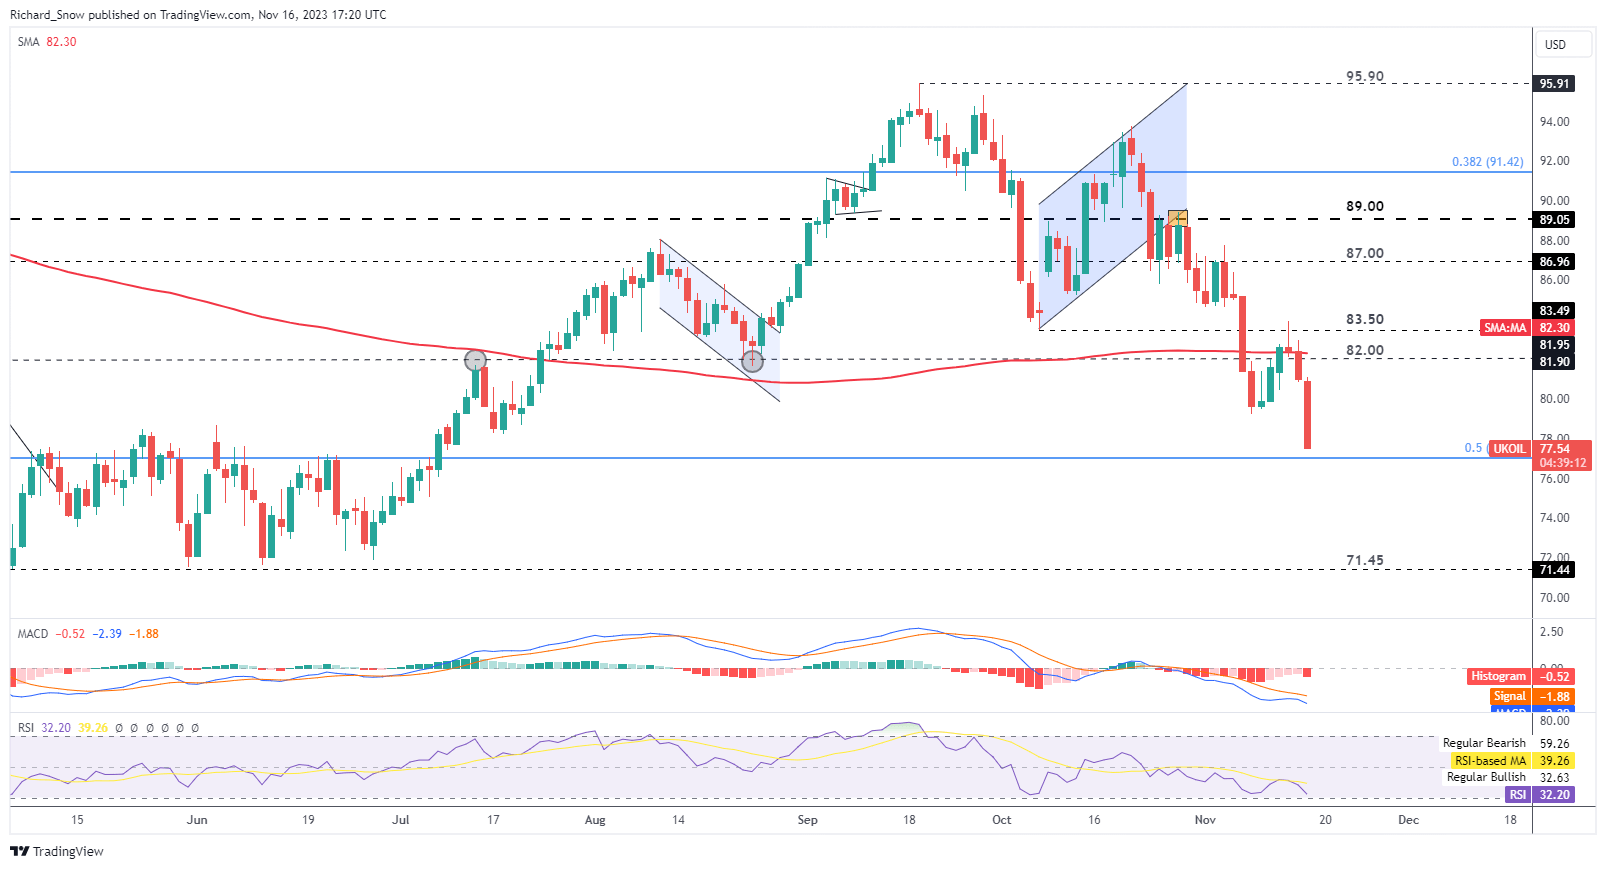This screenshot has width=1606, height=869.
Task: Select the 89.05 price axis label
Action: pyautogui.click(x=1554, y=220)
